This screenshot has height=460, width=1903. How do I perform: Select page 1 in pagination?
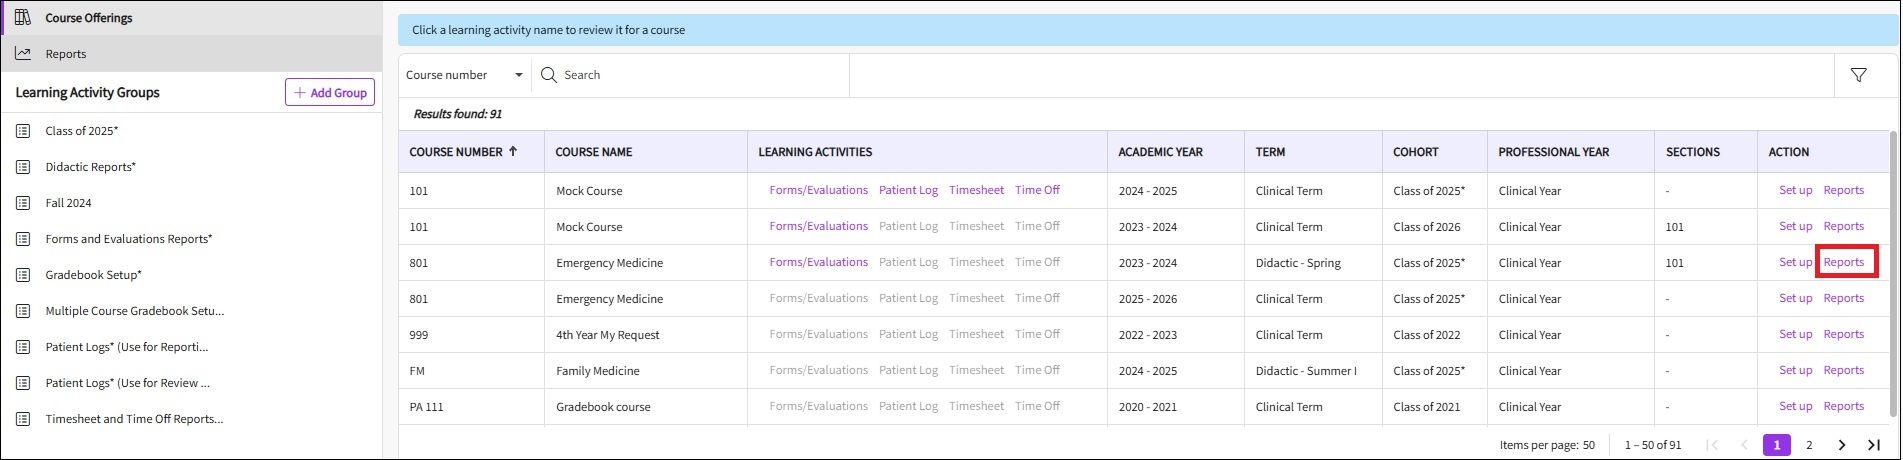point(1777,445)
